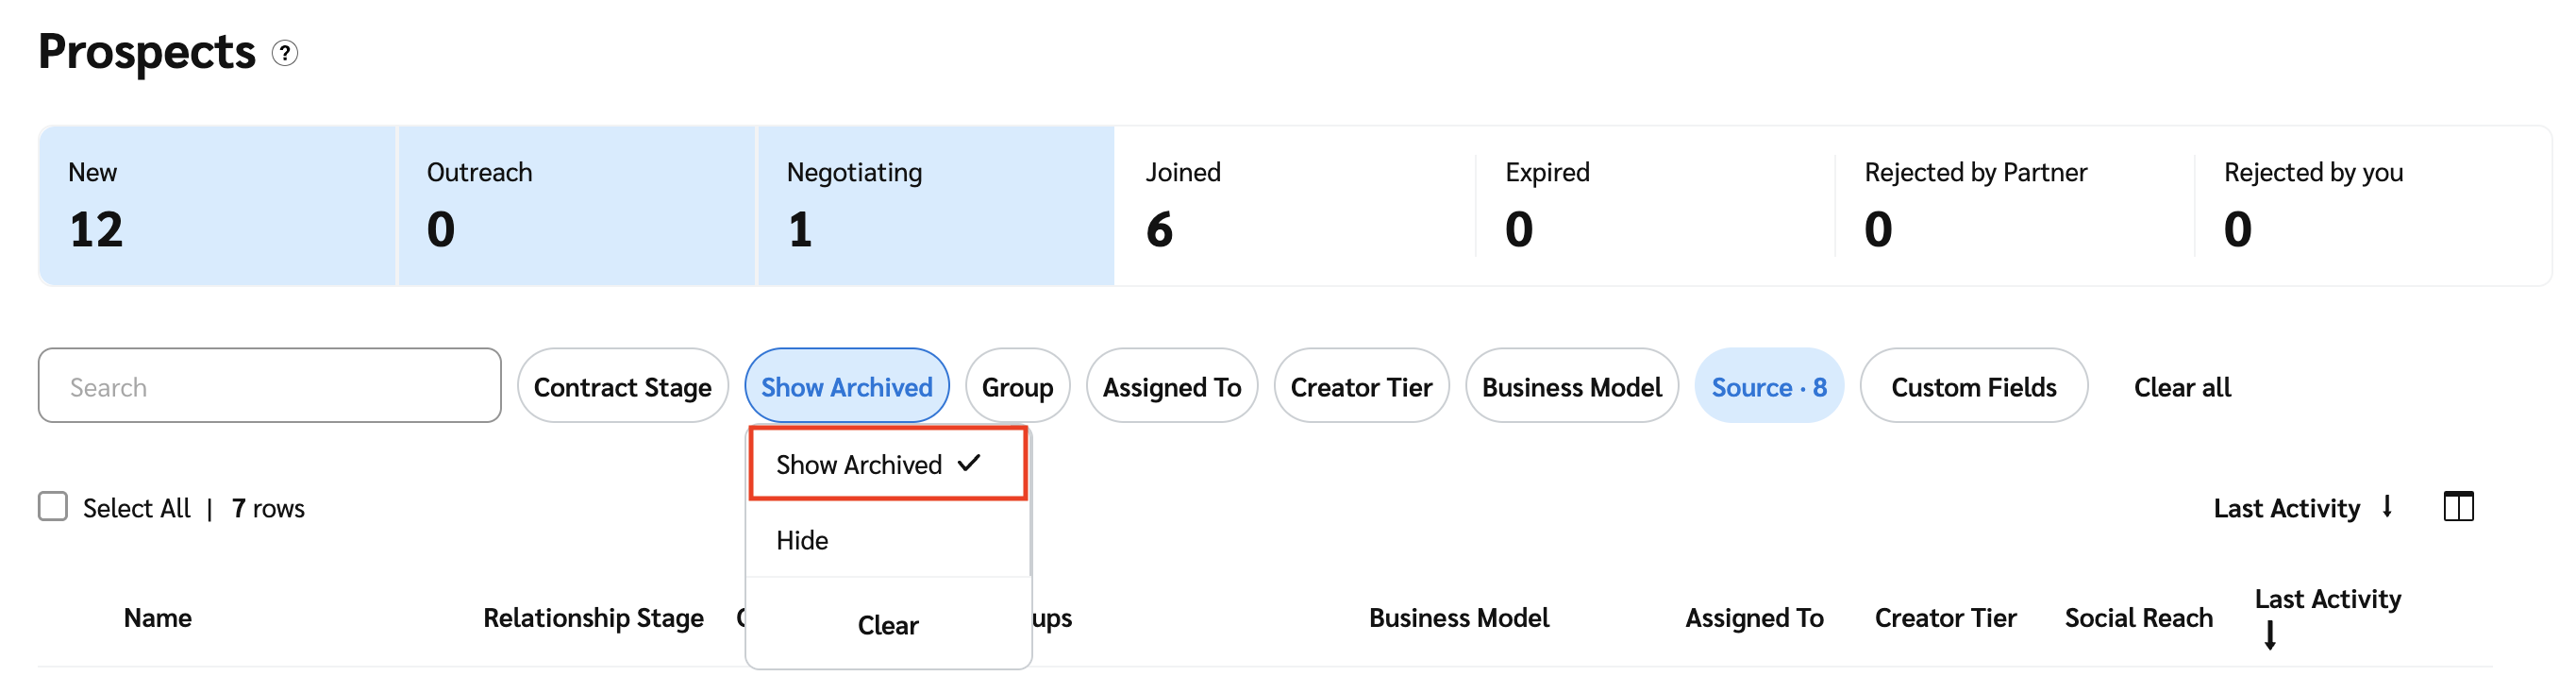The width and height of the screenshot is (2576, 693).
Task: Open the column layout settings icon
Action: coord(2457,507)
